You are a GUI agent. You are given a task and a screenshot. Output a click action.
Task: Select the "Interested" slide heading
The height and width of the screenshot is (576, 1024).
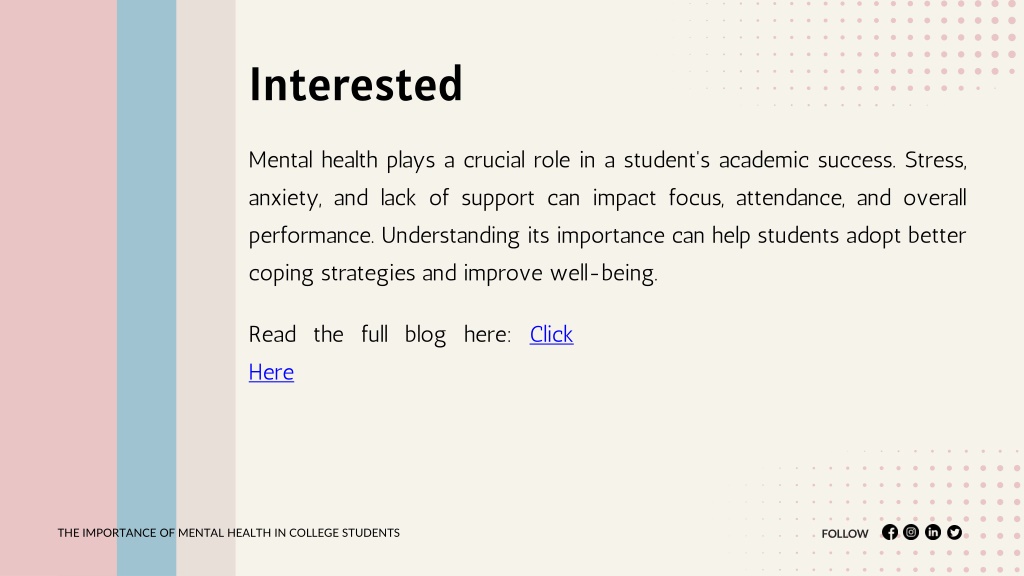(x=356, y=84)
